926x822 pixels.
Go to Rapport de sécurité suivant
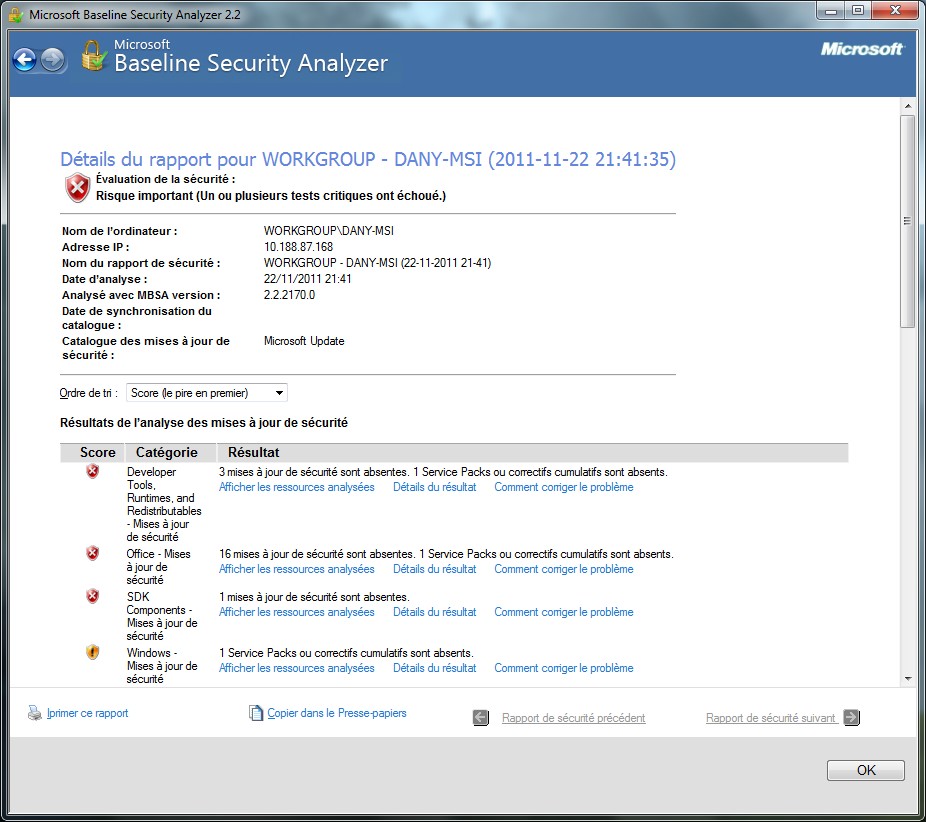pos(771,718)
